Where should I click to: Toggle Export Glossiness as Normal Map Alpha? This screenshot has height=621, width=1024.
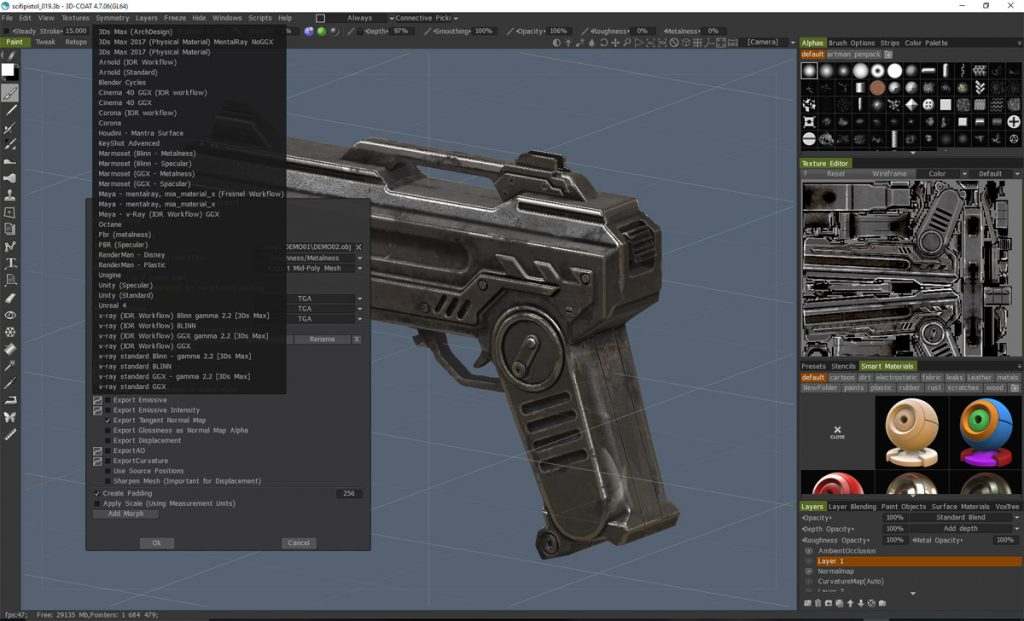pyautogui.click(x=108, y=431)
